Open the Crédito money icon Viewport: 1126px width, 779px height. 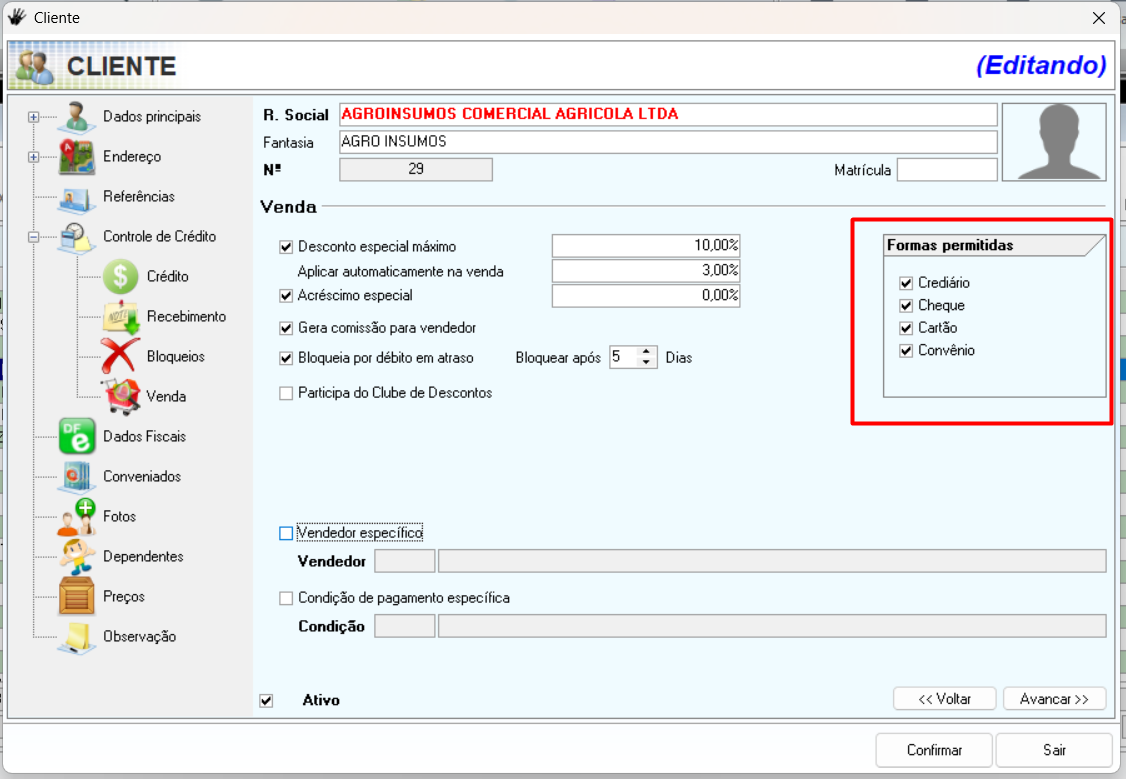coord(120,277)
